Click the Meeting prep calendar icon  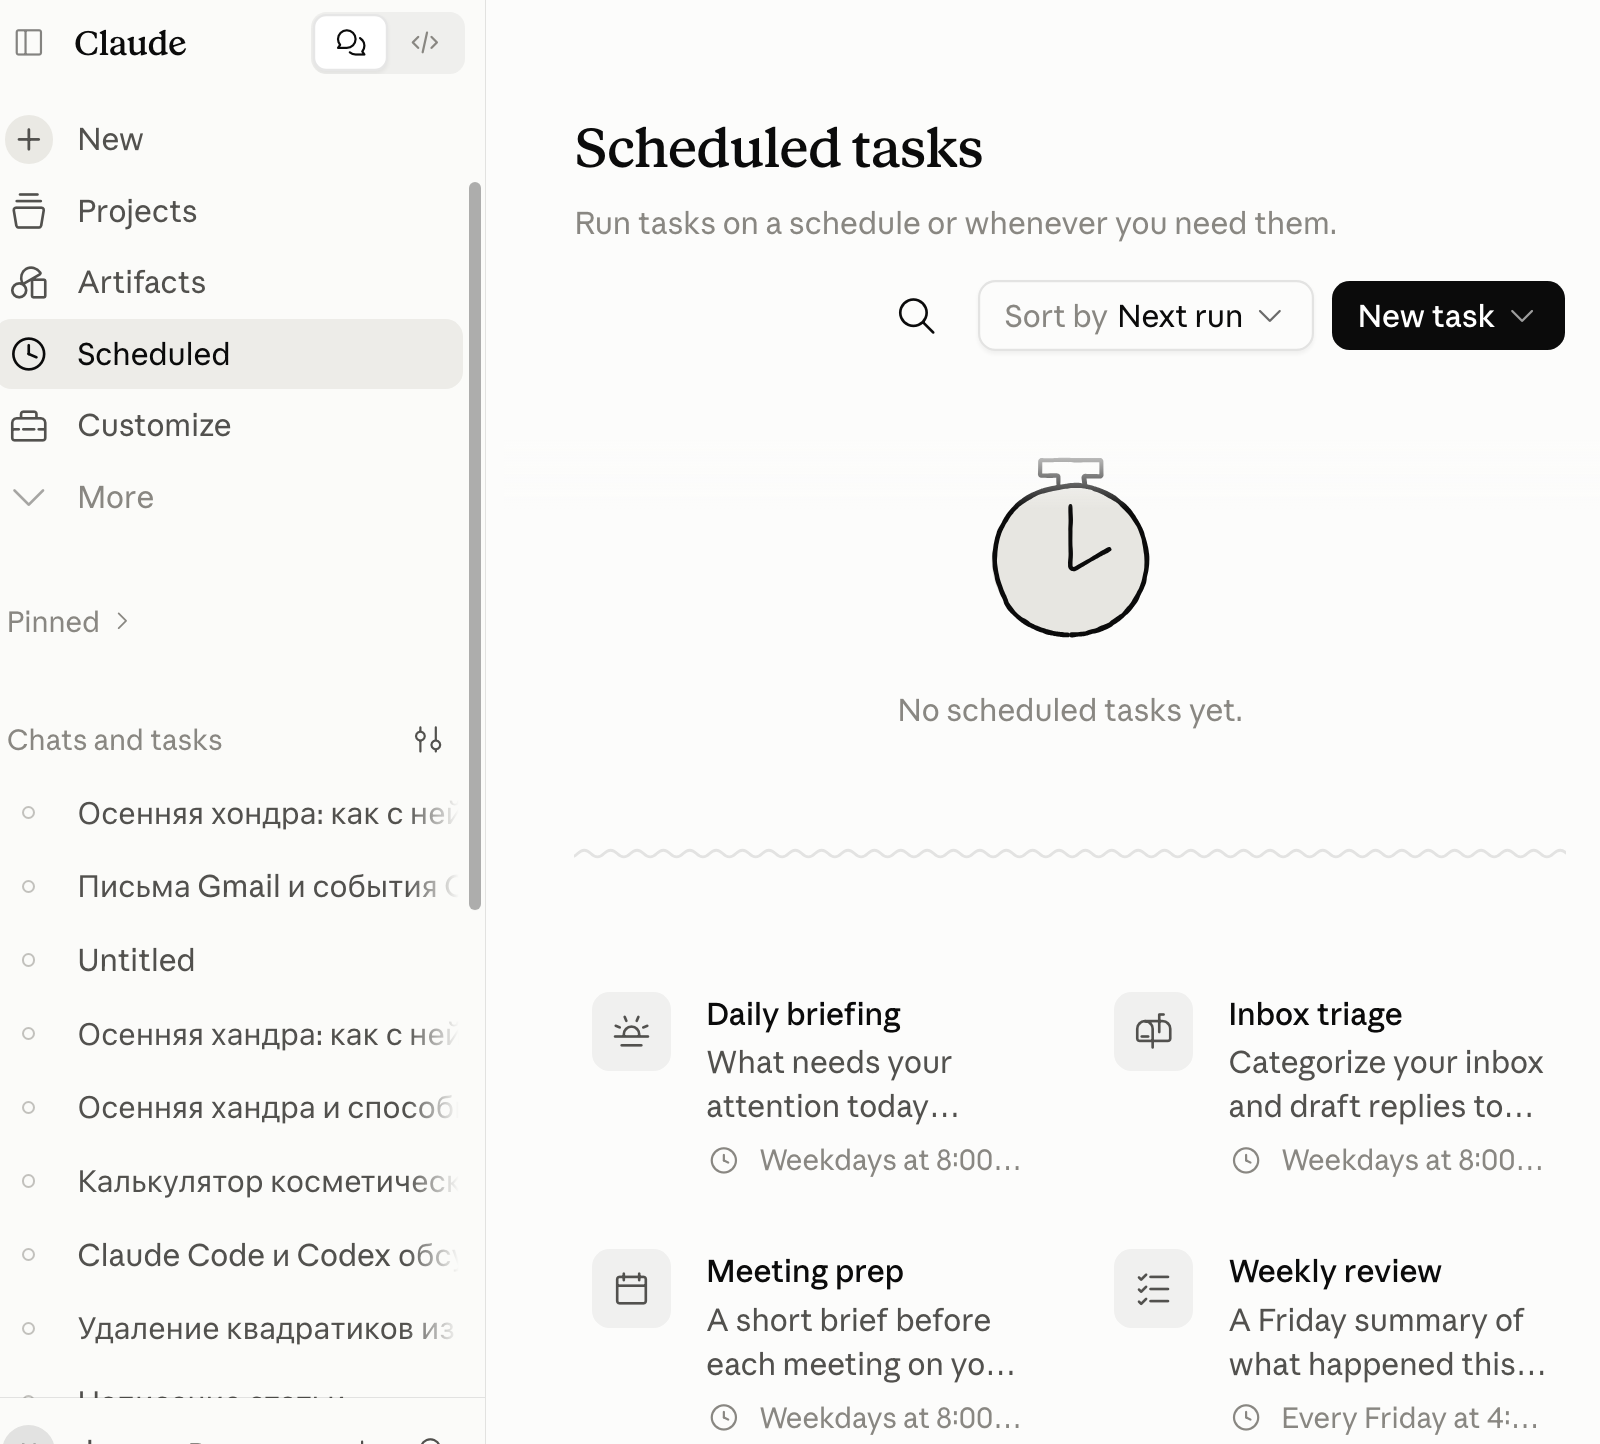(631, 1289)
